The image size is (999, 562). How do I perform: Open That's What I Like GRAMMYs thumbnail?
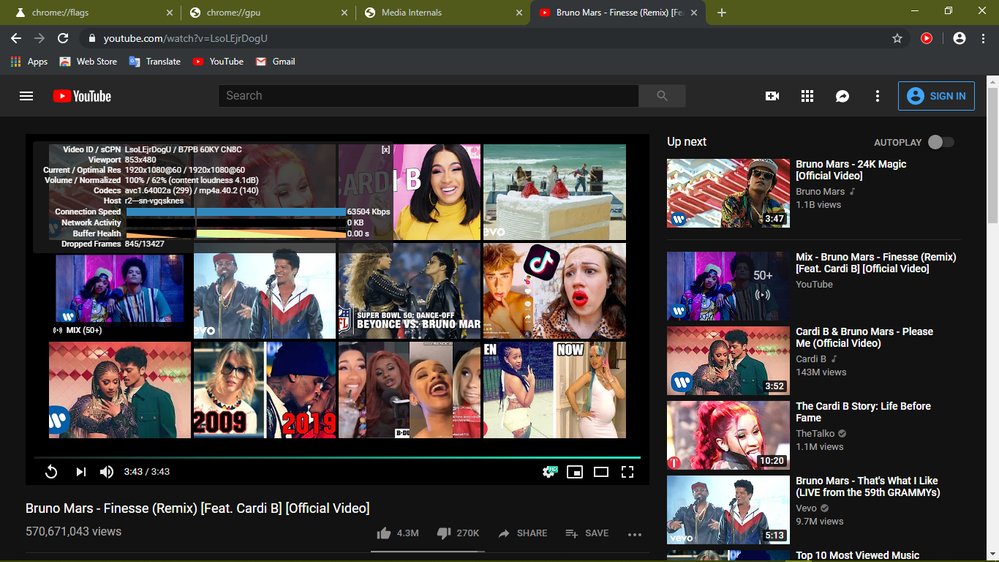click(728, 510)
